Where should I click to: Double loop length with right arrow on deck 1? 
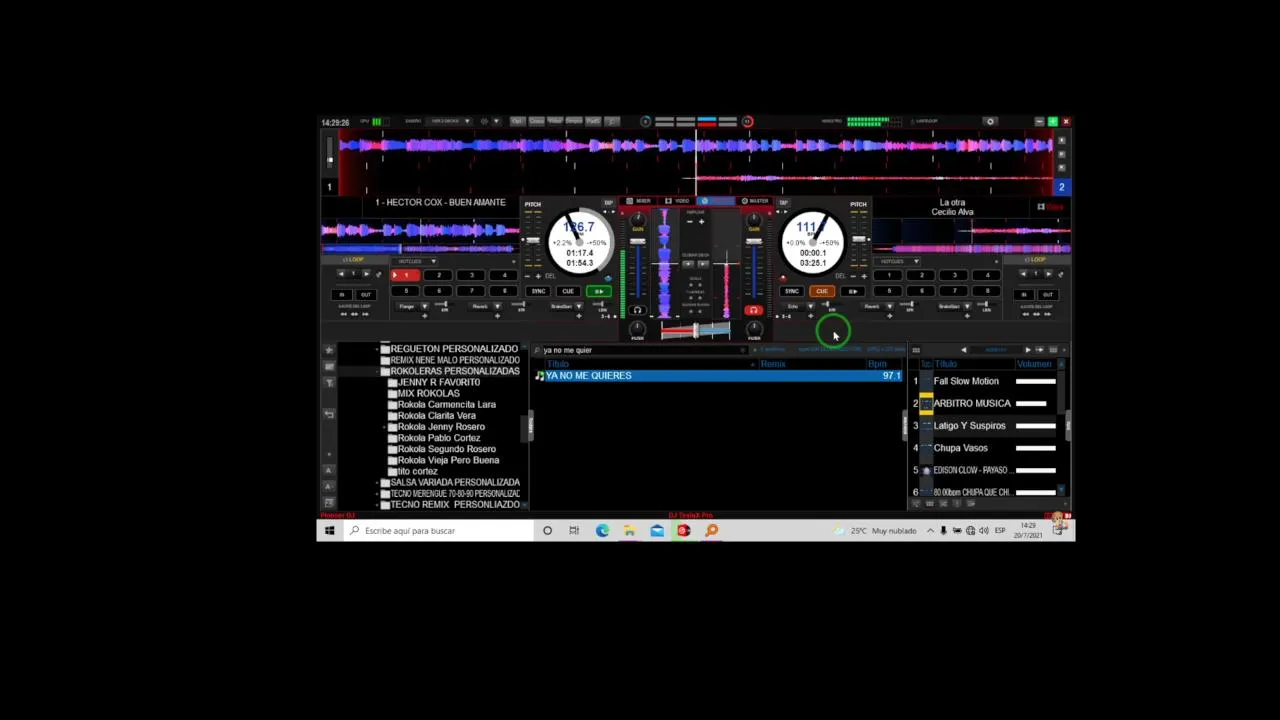click(x=366, y=274)
